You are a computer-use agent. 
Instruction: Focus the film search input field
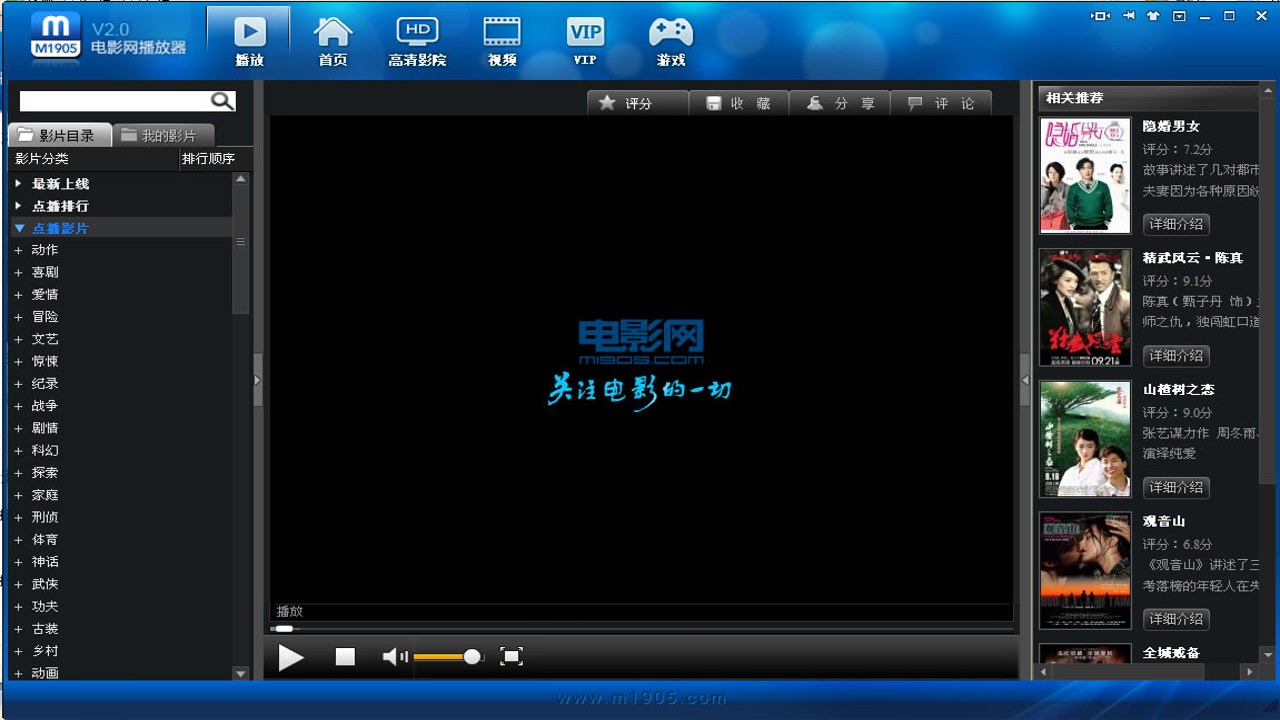[x=114, y=101]
